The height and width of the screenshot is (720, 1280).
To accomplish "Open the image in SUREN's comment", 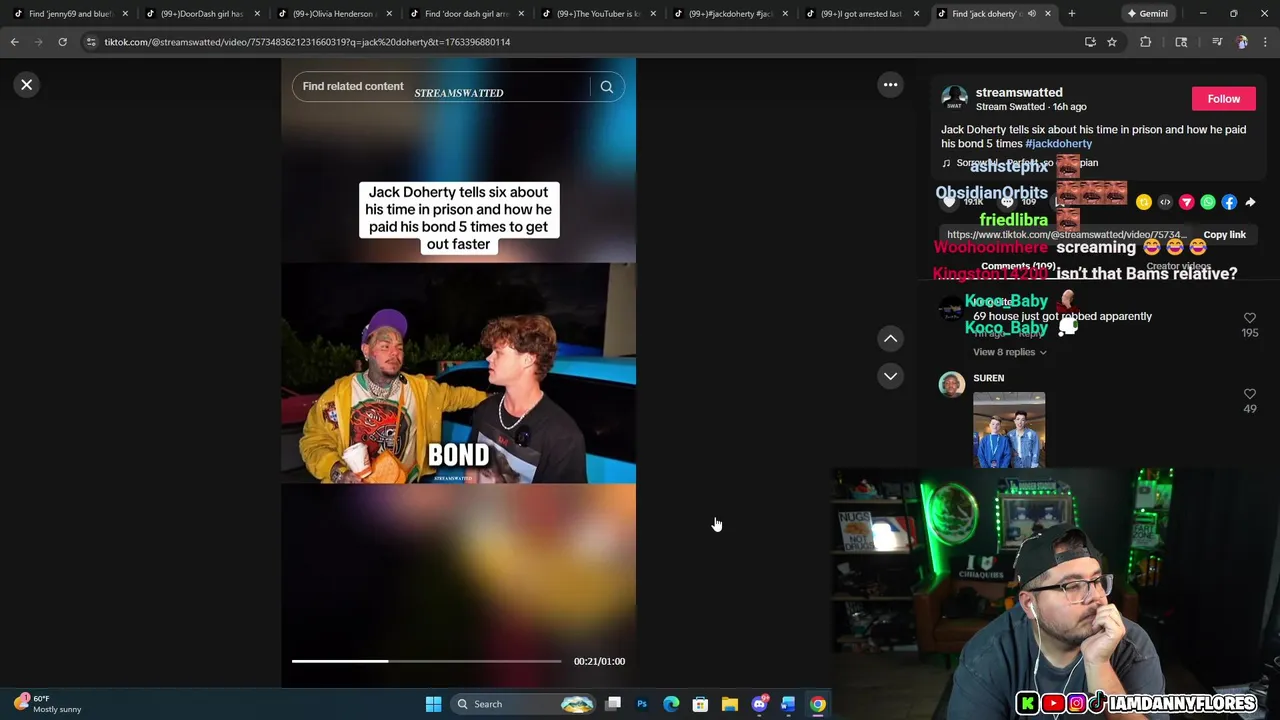I will tap(1009, 430).
